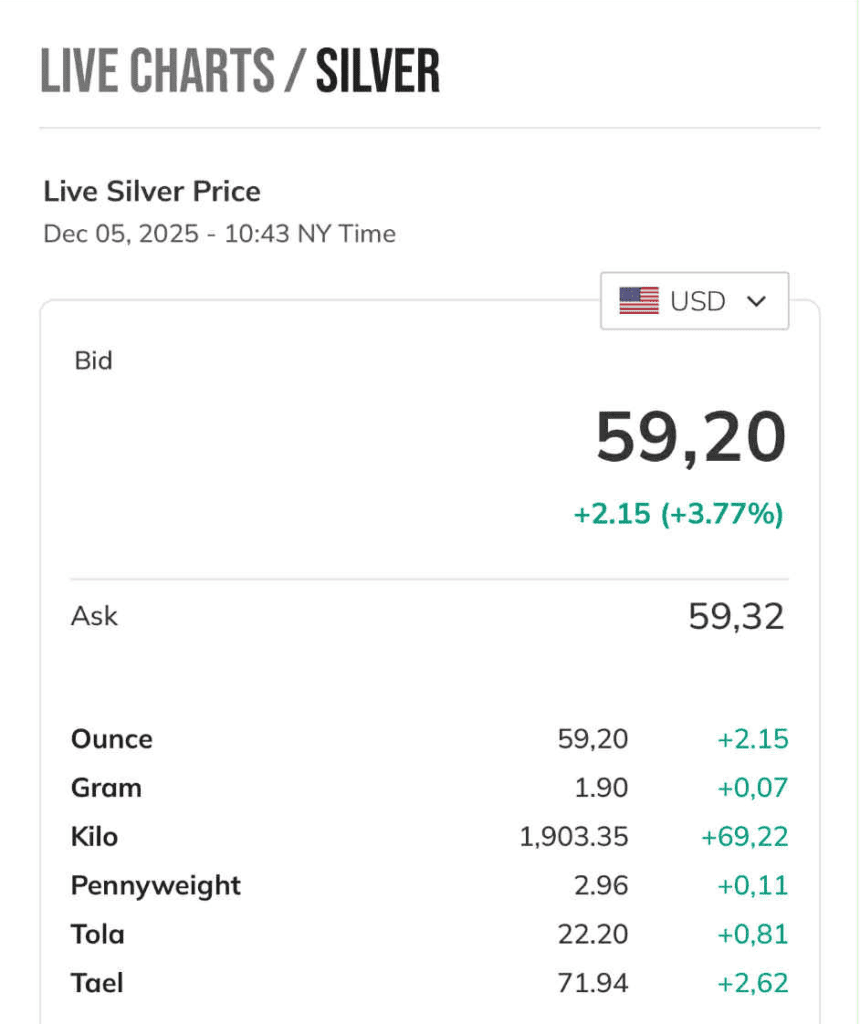Screen dimensions: 860x1024
Task: Click the Silver breadcrumb heading
Action: point(378,71)
